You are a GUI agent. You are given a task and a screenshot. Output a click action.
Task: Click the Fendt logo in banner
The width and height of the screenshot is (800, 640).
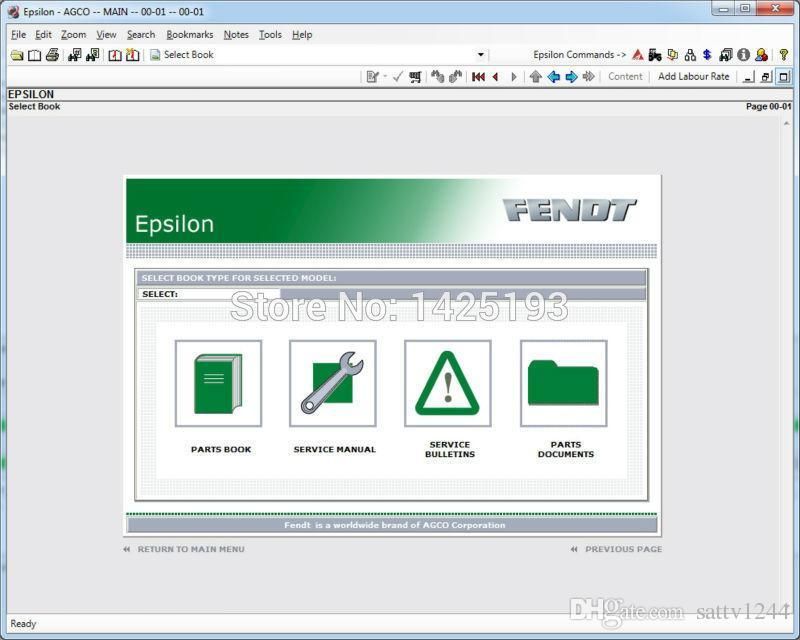569,210
